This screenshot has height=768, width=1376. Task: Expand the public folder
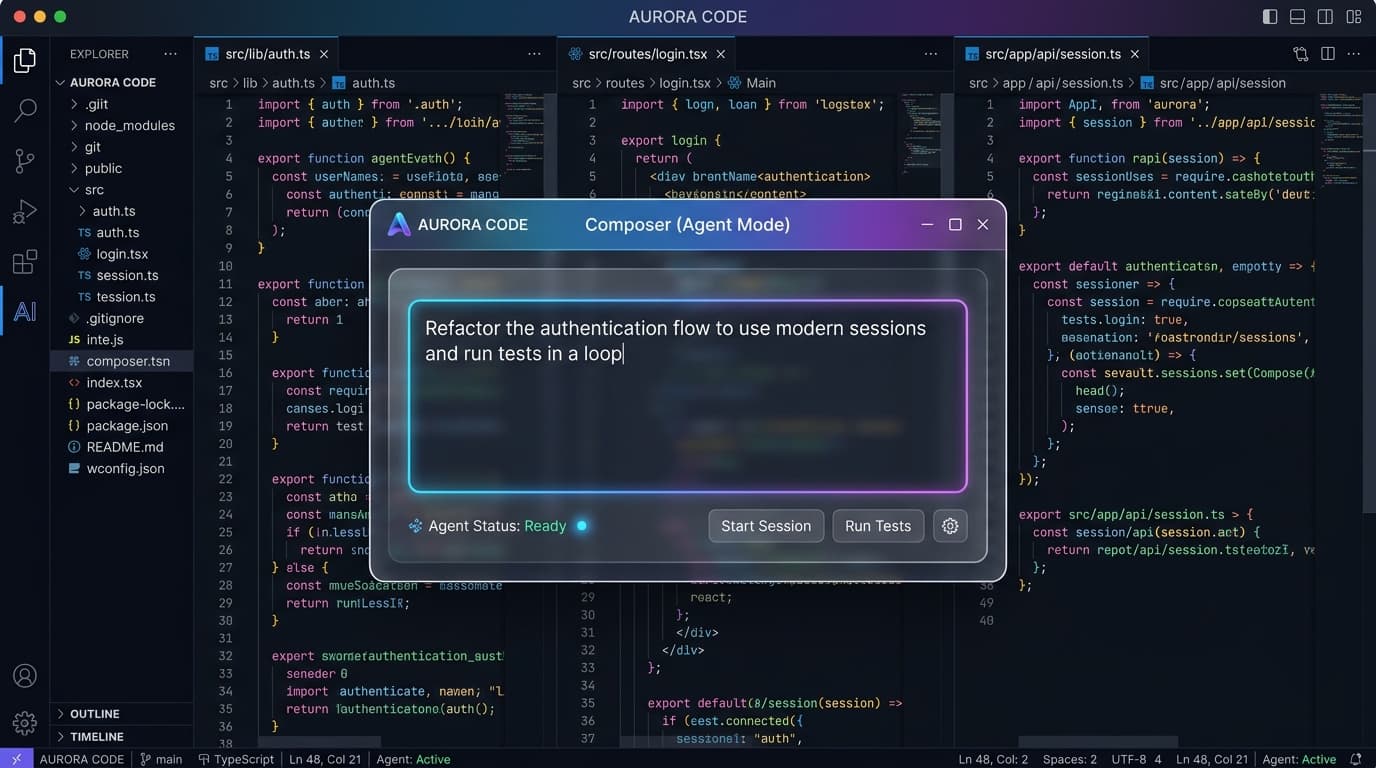coord(74,168)
